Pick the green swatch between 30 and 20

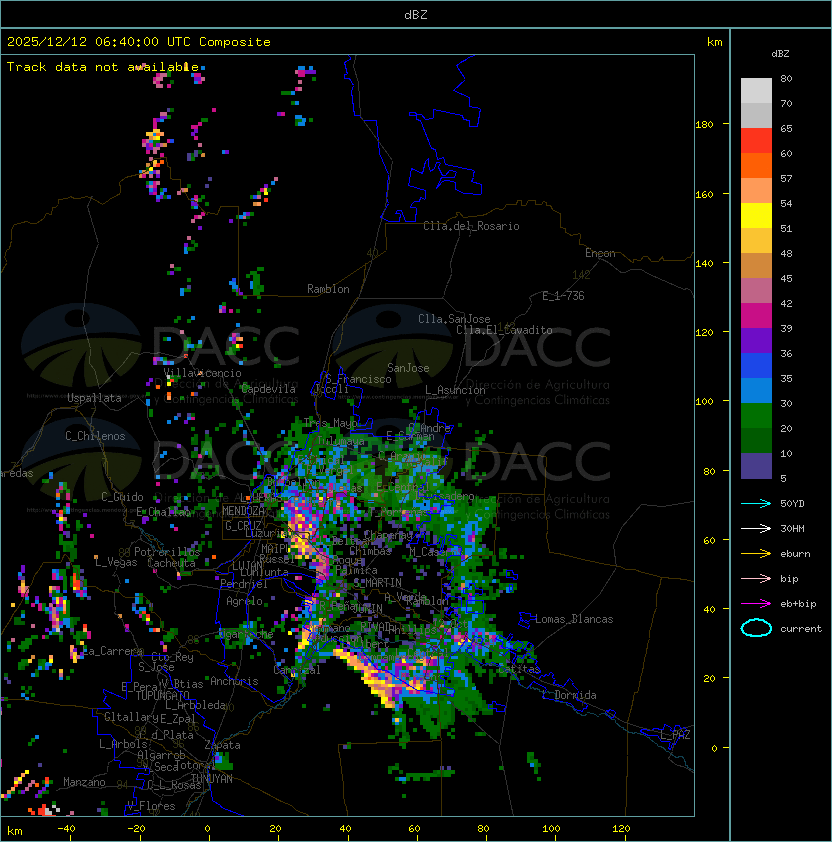click(756, 415)
